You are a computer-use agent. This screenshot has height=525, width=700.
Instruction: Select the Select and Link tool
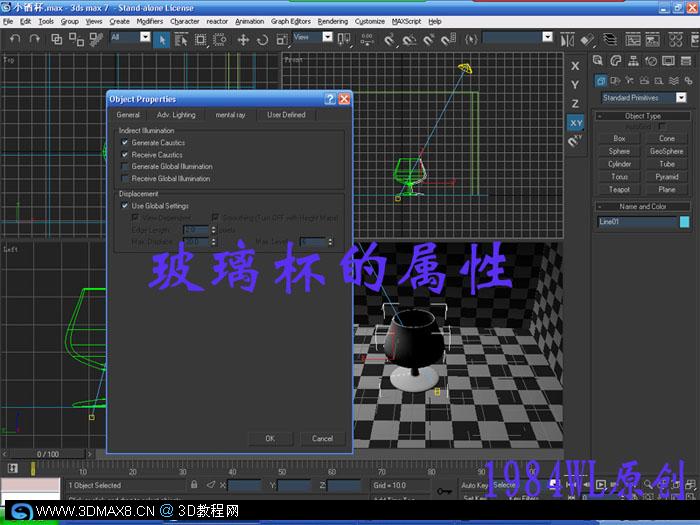coord(56,39)
